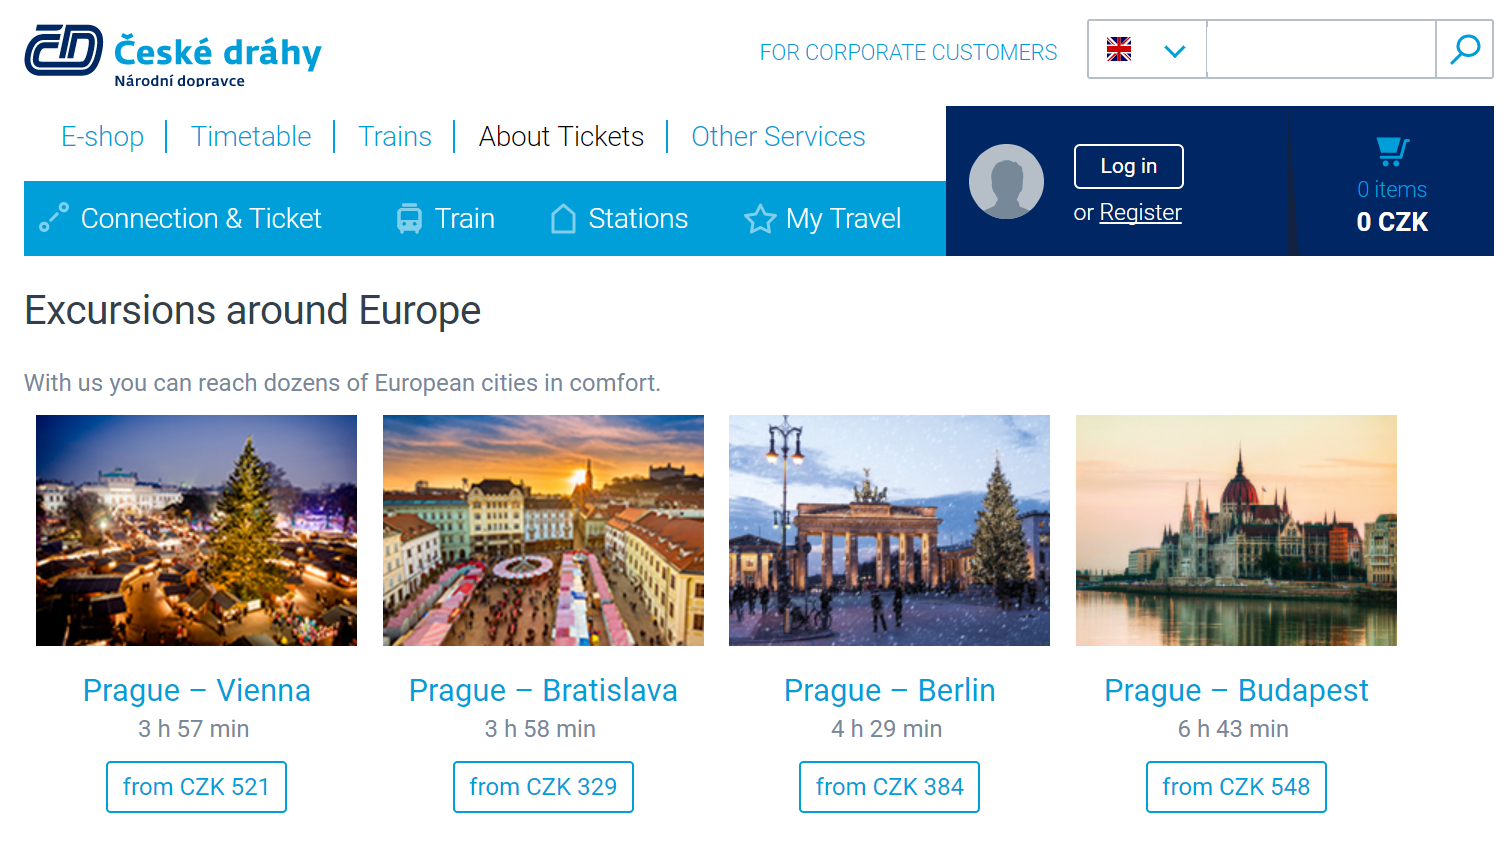Click the user avatar icon
This screenshot has width=1511, height=858.
pyautogui.click(x=1006, y=181)
